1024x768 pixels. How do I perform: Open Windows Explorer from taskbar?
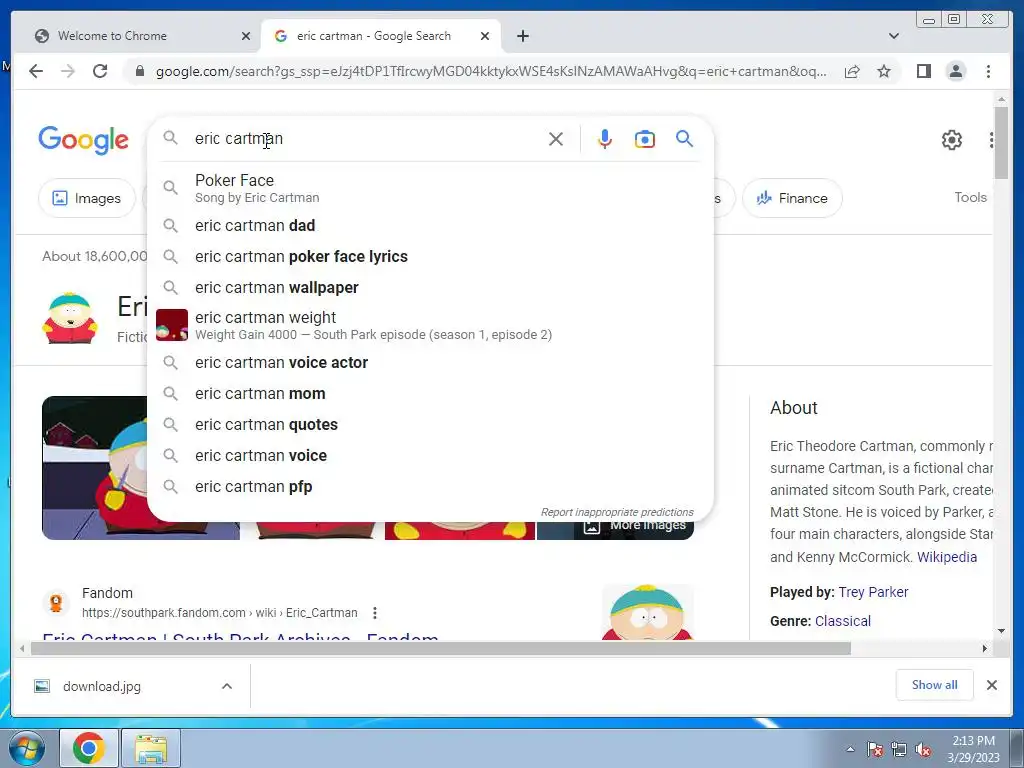click(151, 748)
